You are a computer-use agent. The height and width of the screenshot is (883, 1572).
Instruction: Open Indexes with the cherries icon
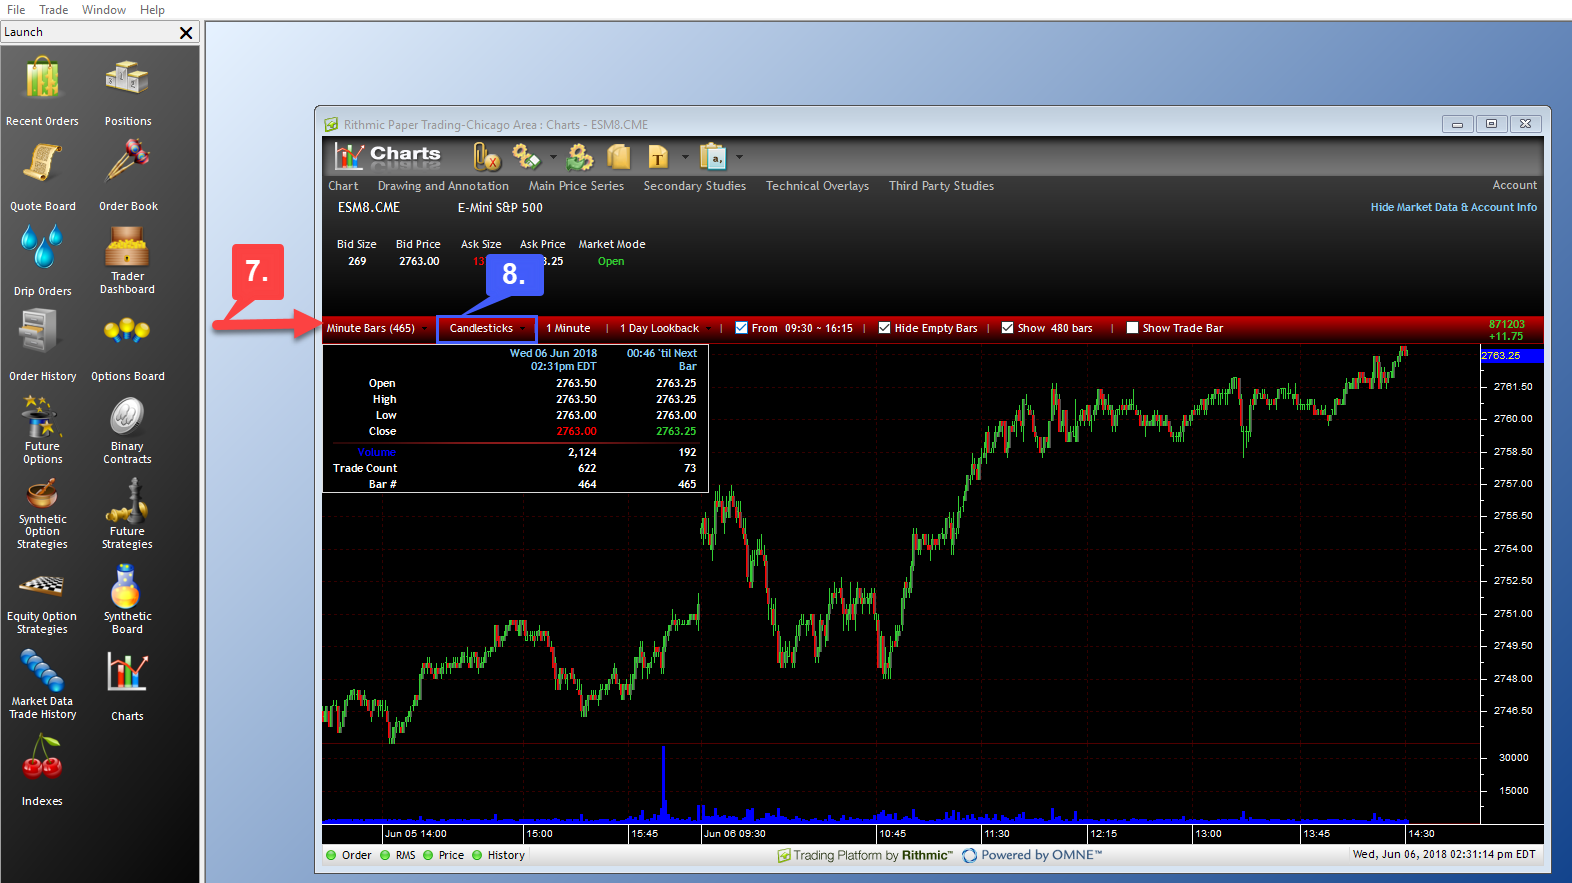(42, 770)
